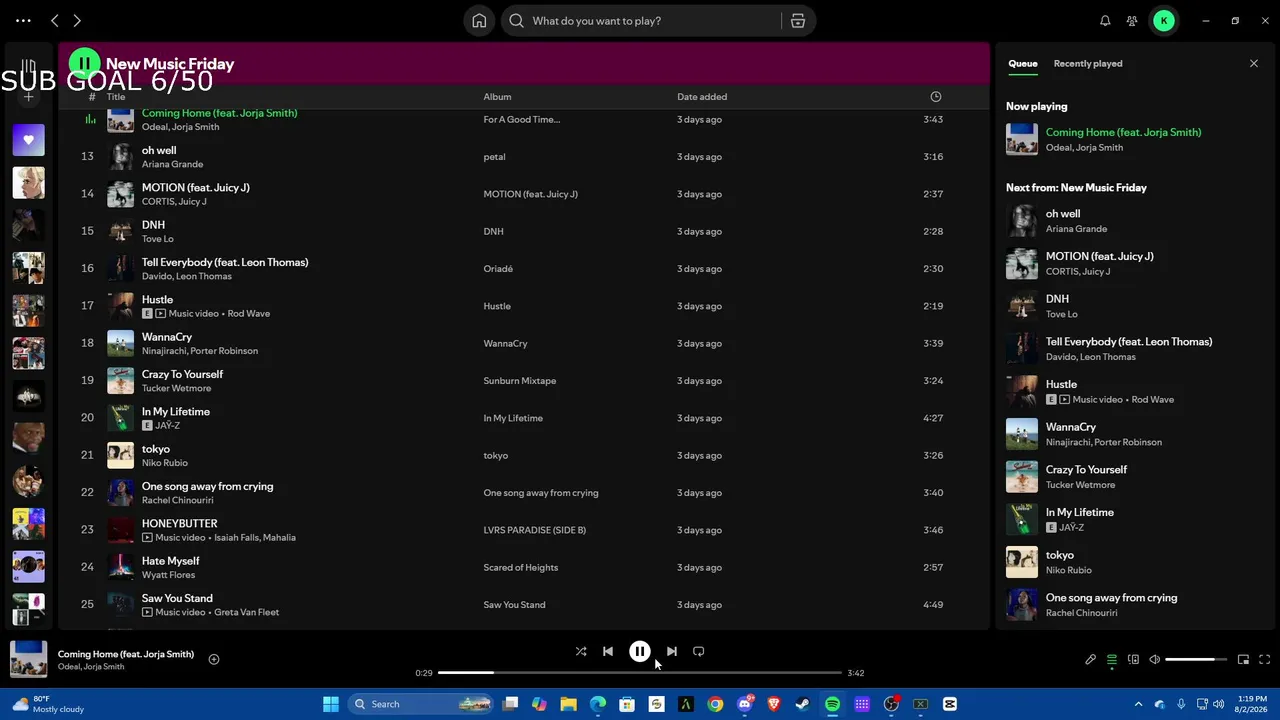The height and width of the screenshot is (720, 1280).
Task: Show hidden system tray icons
Action: 1138,704
